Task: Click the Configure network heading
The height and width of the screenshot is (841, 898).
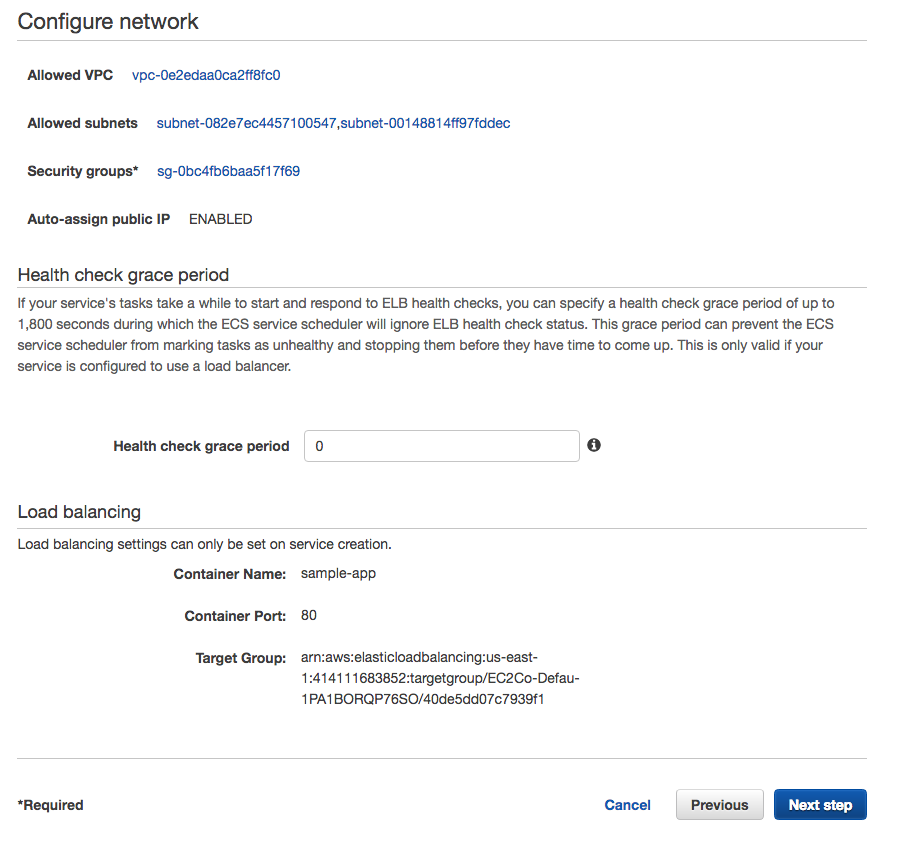Action: [x=108, y=21]
